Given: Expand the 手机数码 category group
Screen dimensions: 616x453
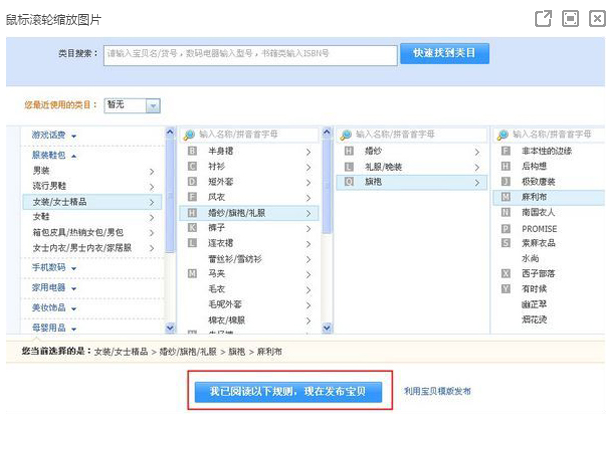Looking at the screenshot, I should [x=54, y=268].
